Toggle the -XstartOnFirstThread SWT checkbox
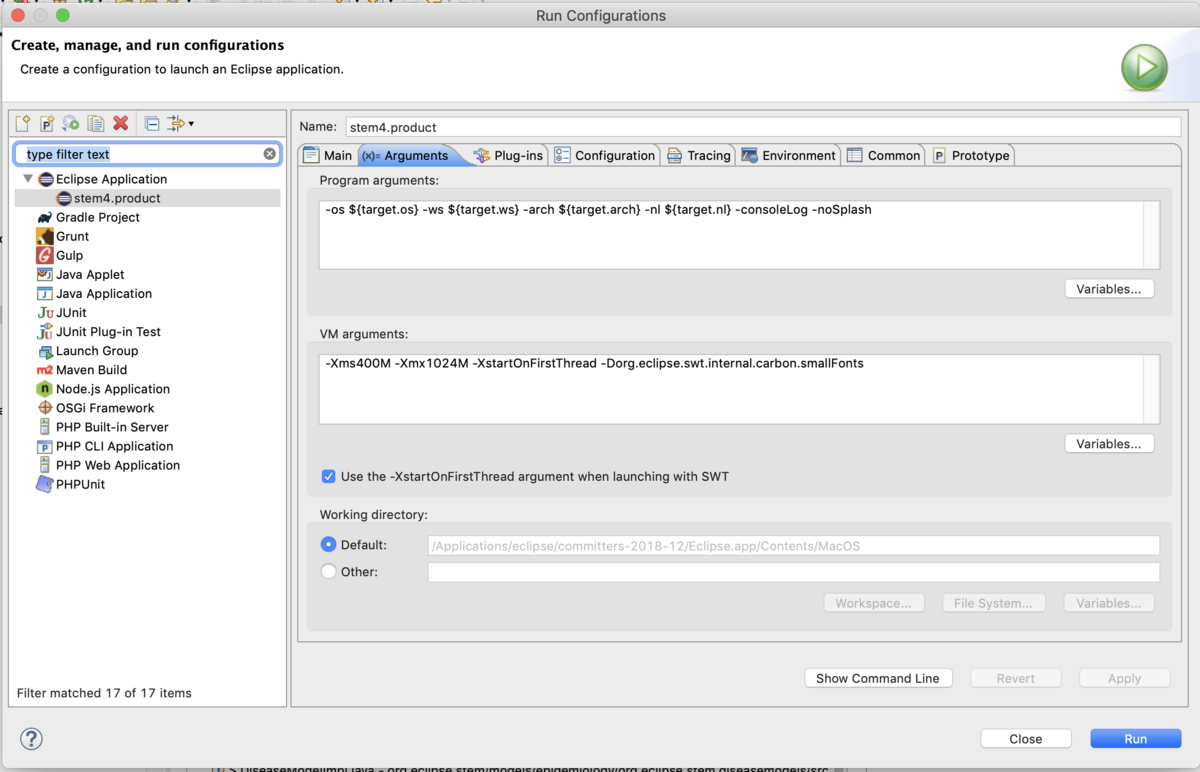 click(x=328, y=477)
